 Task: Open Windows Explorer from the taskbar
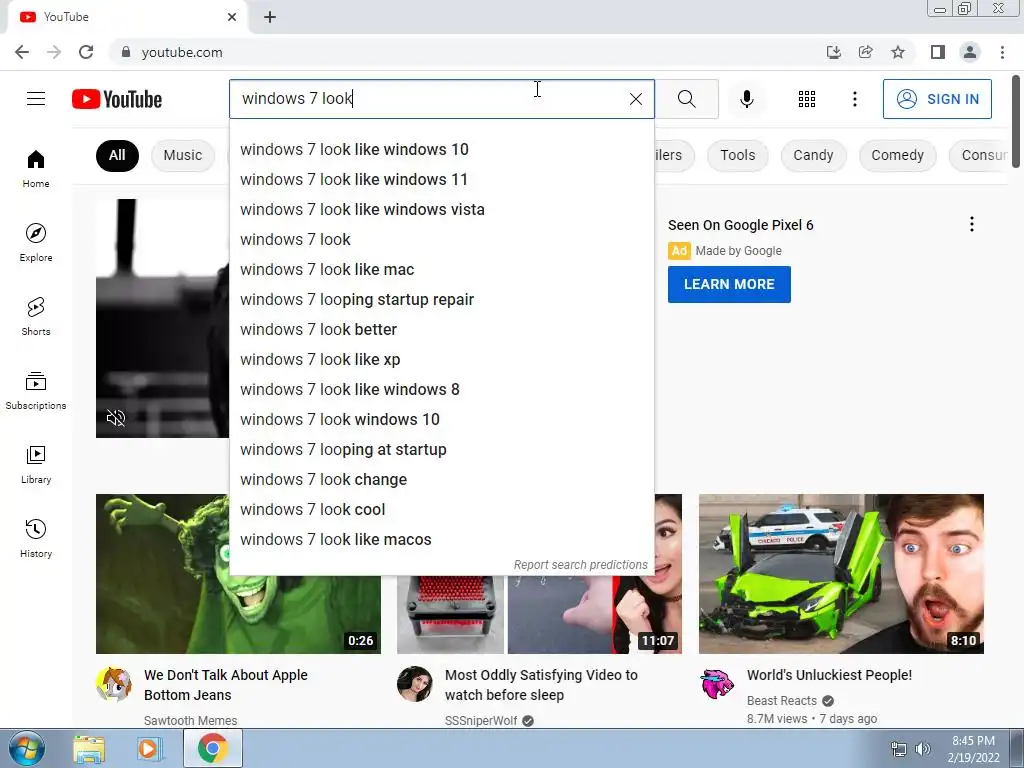[89, 749]
